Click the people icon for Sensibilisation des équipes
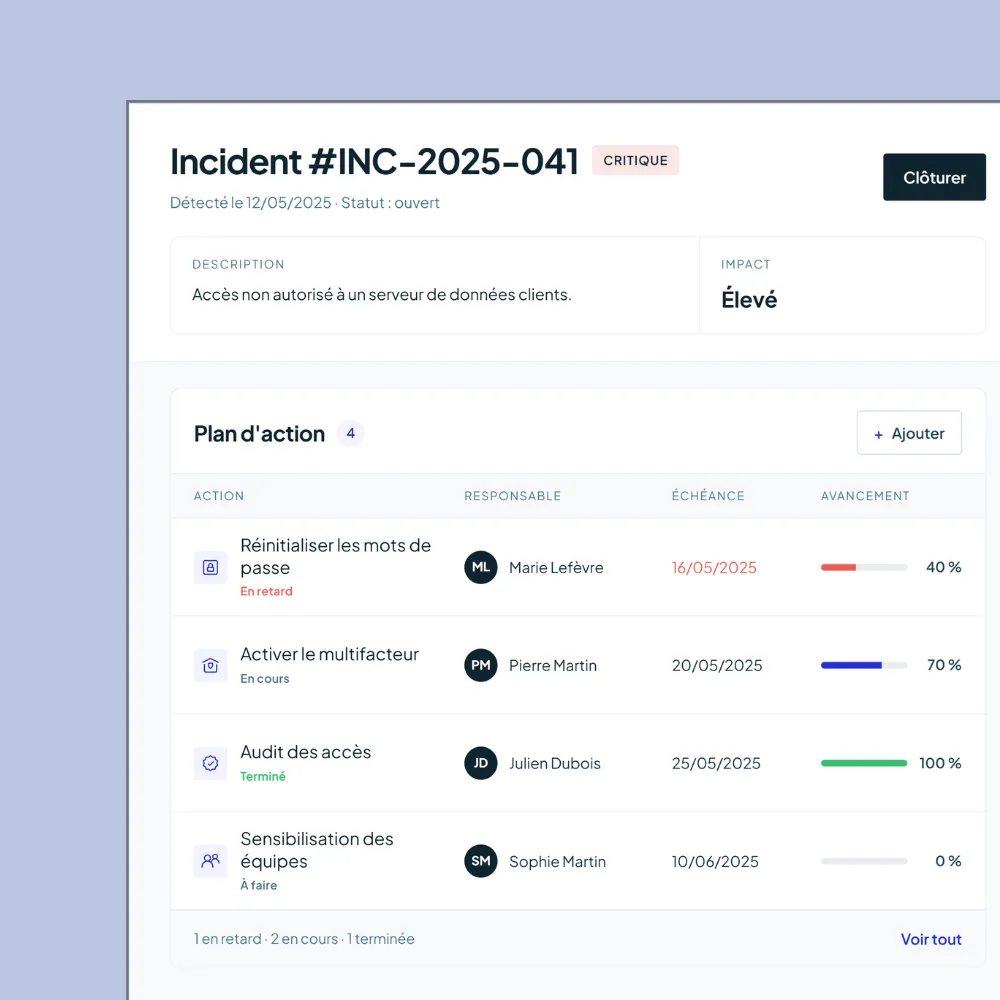Screen dimensions: 1000x1000 (210, 861)
